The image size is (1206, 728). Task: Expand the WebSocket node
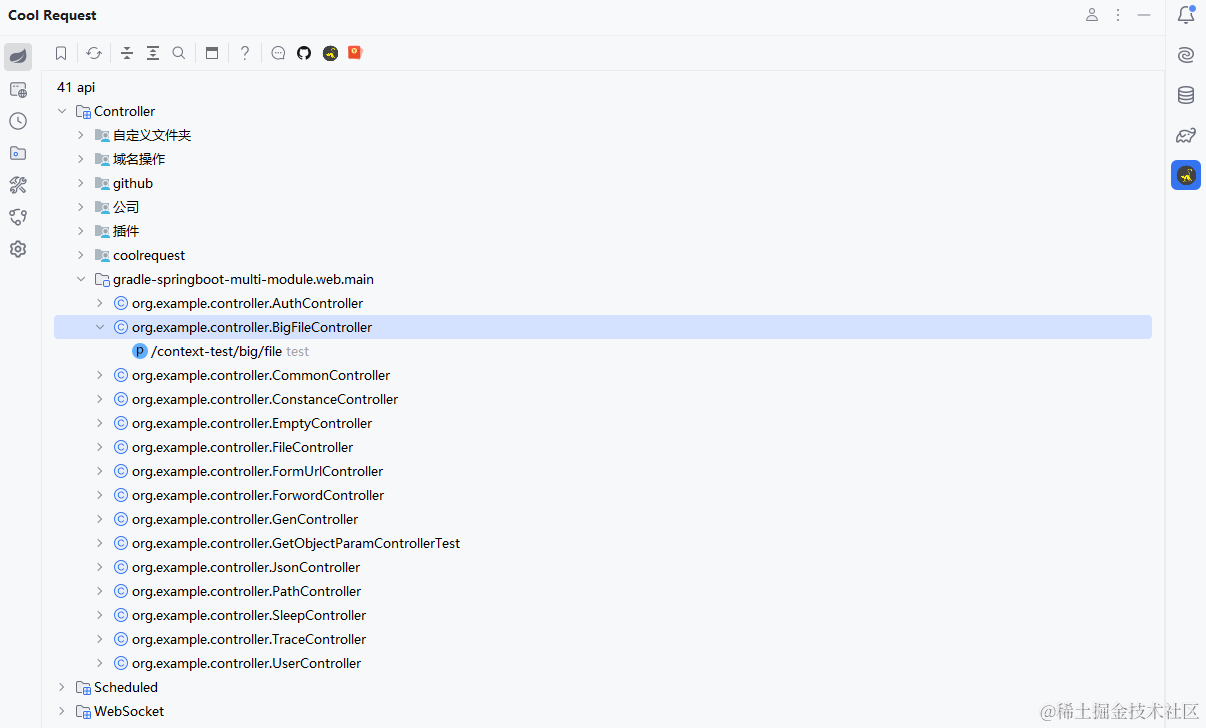(62, 711)
